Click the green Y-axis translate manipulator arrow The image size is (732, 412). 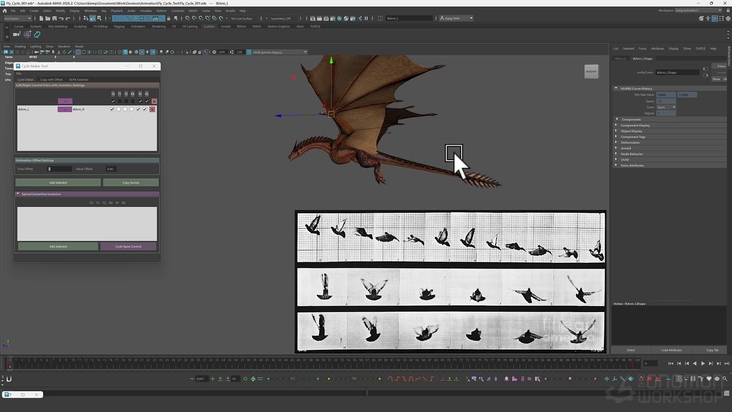pos(331,61)
